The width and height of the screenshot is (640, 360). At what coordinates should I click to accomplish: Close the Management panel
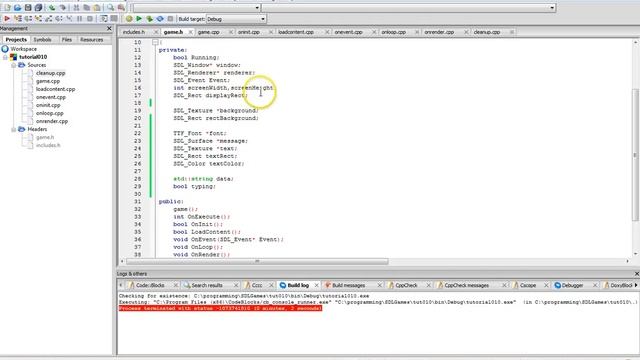click(109, 29)
